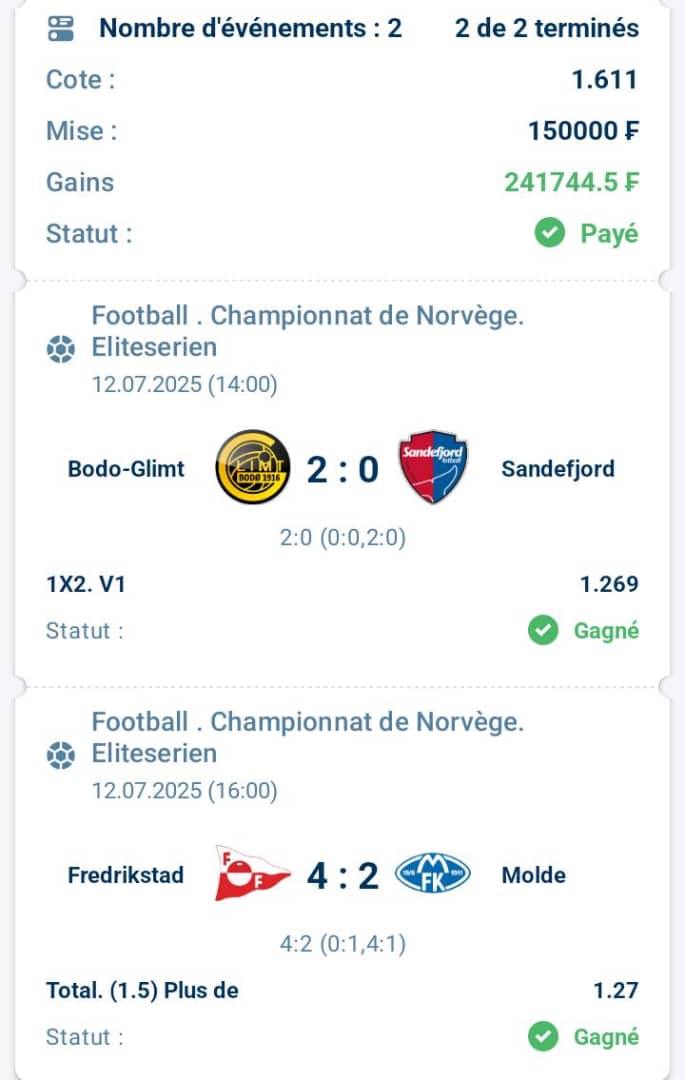
Task: Click the 1X2. V1 bet label
Action: (x=85, y=584)
